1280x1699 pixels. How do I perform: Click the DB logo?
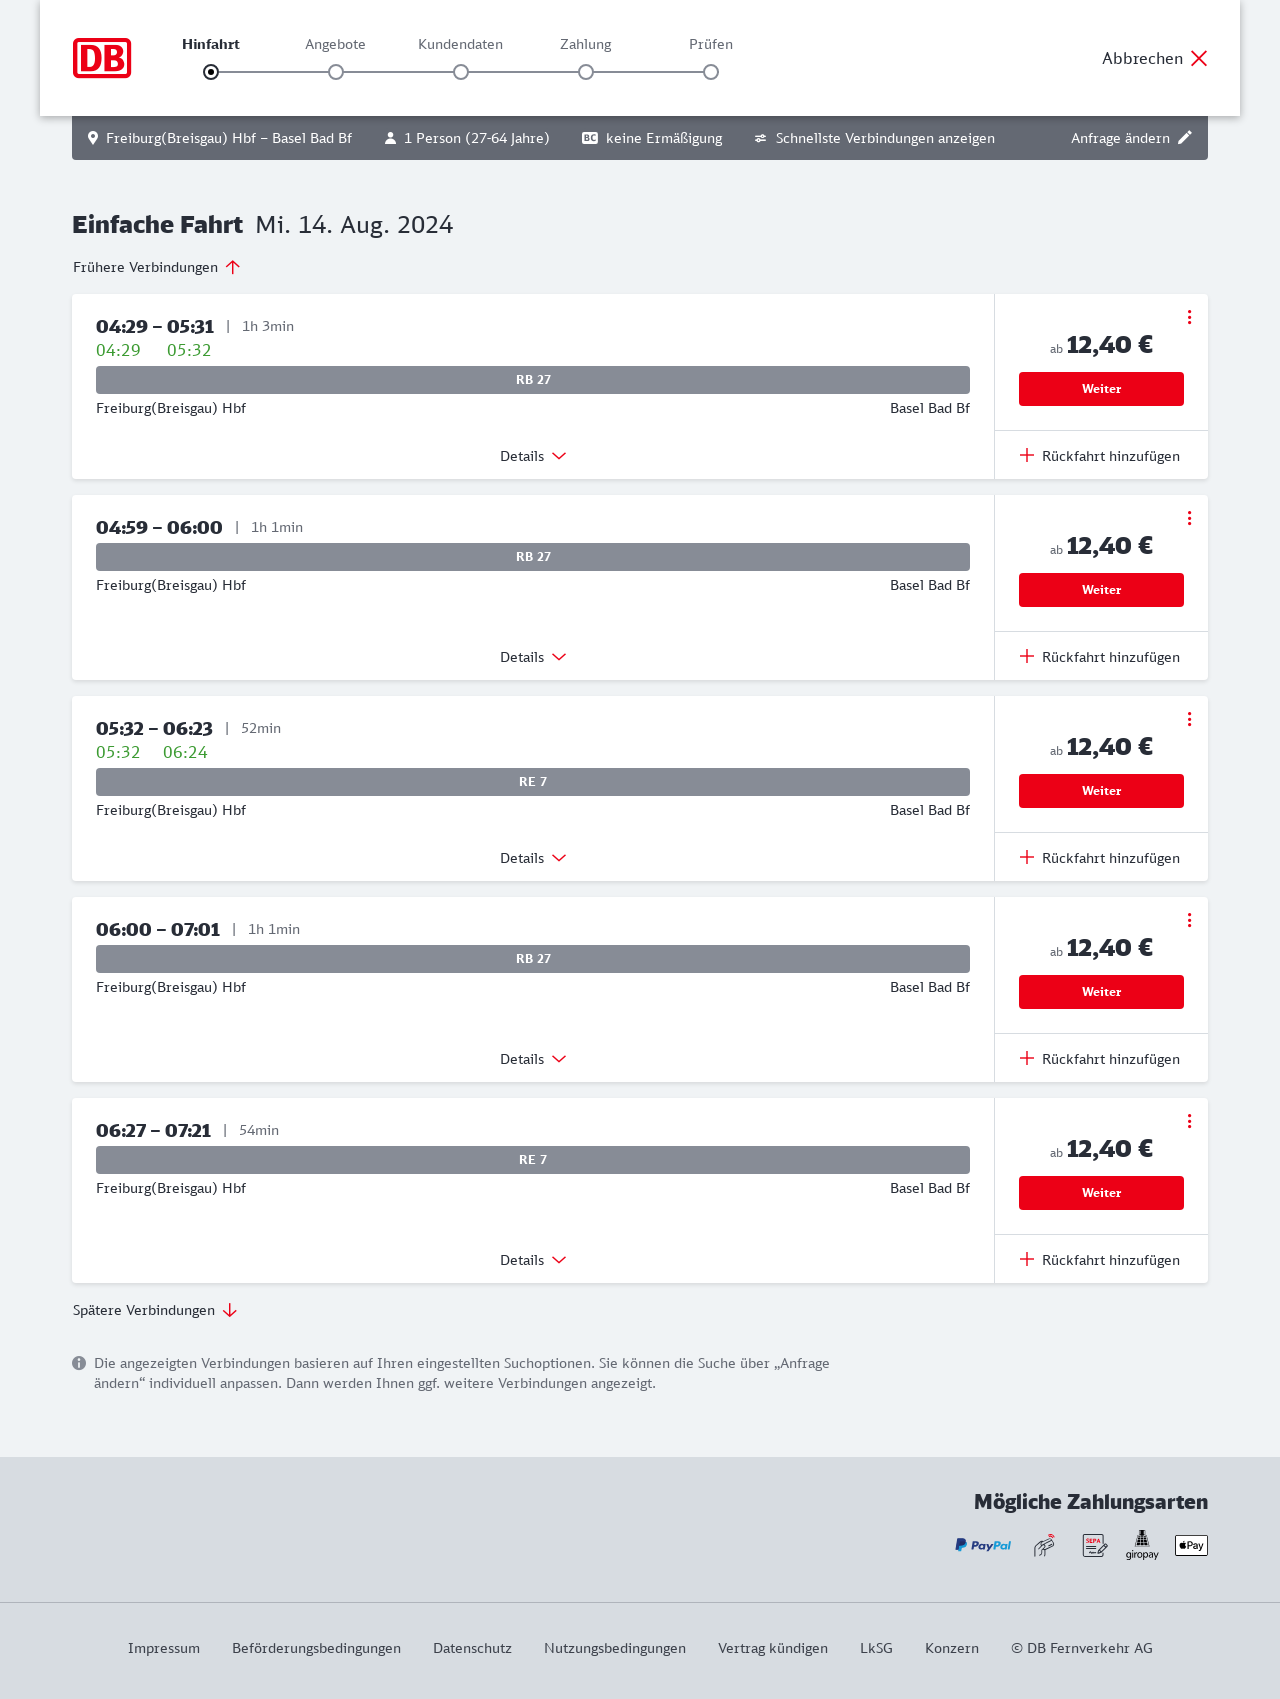102,58
